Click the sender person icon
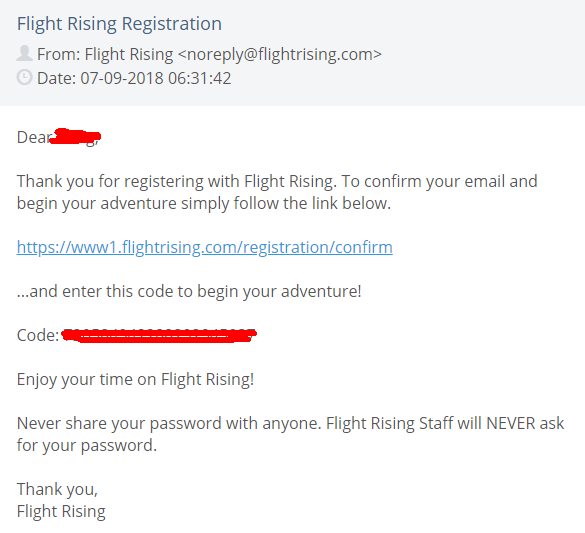Image resolution: width=585 pixels, height=533 pixels. pos(25,53)
